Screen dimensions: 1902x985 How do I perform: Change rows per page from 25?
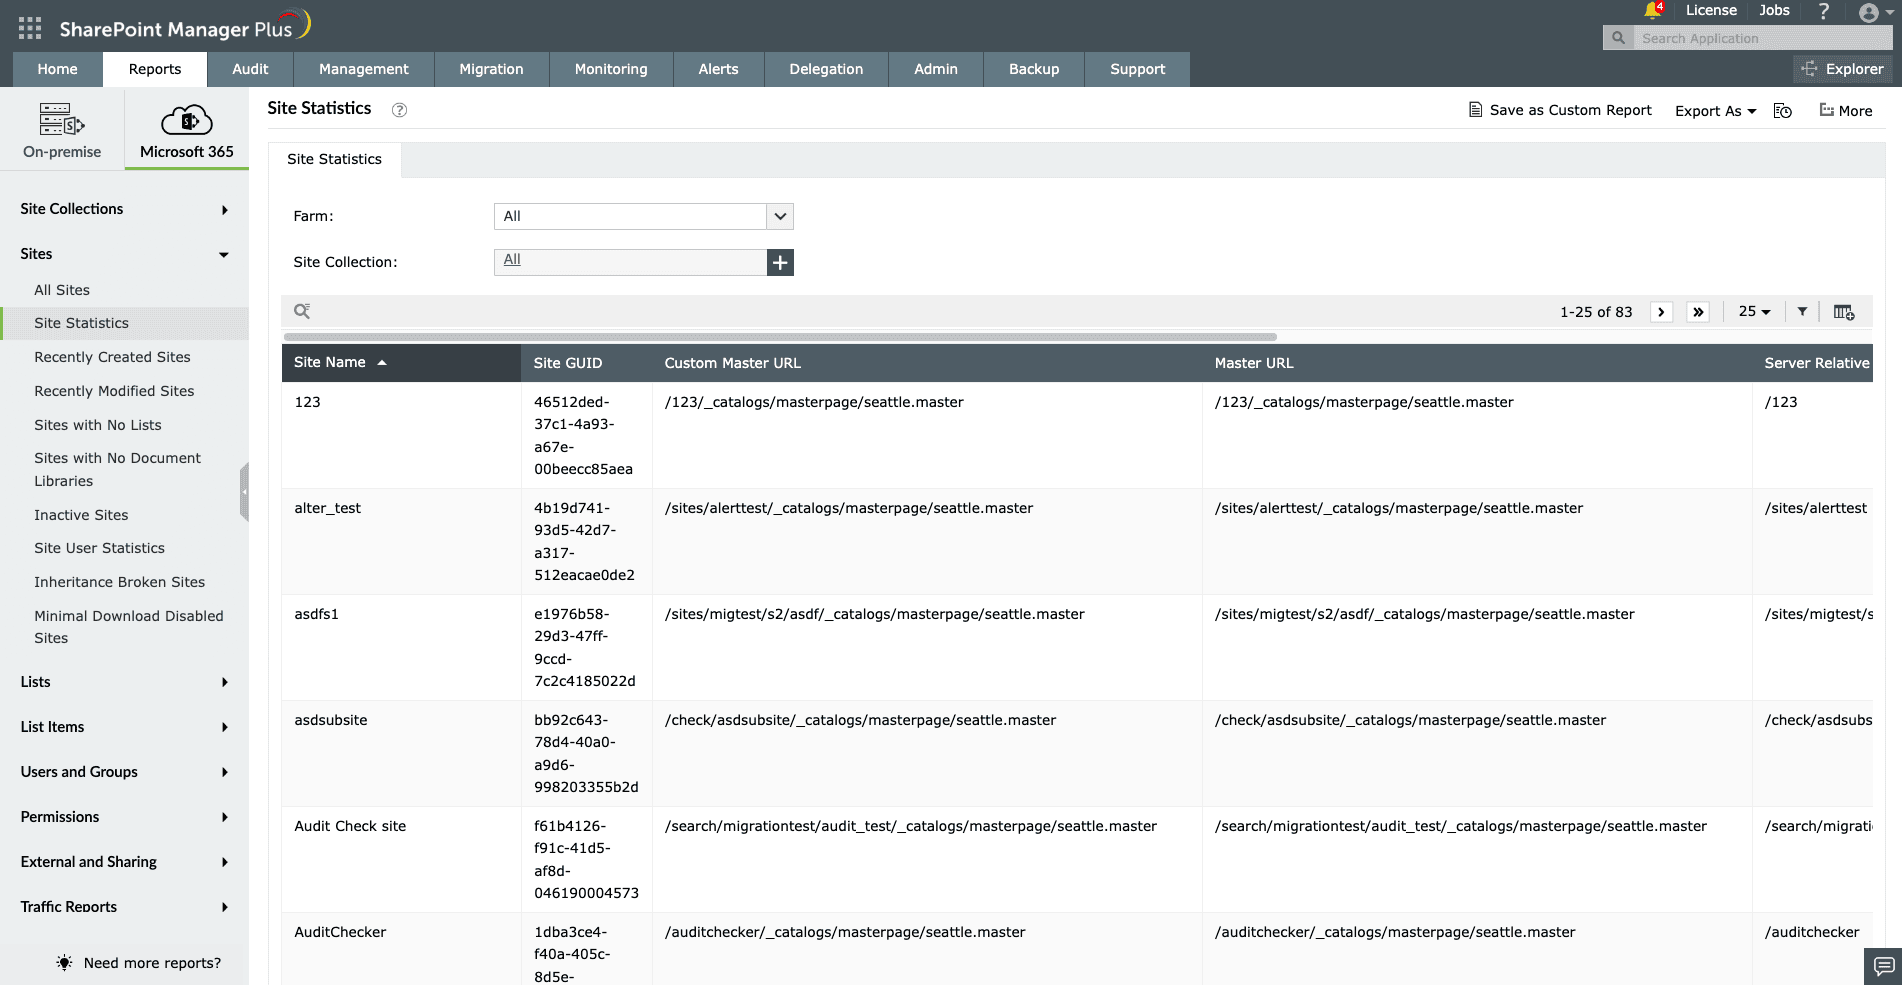[1754, 311]
